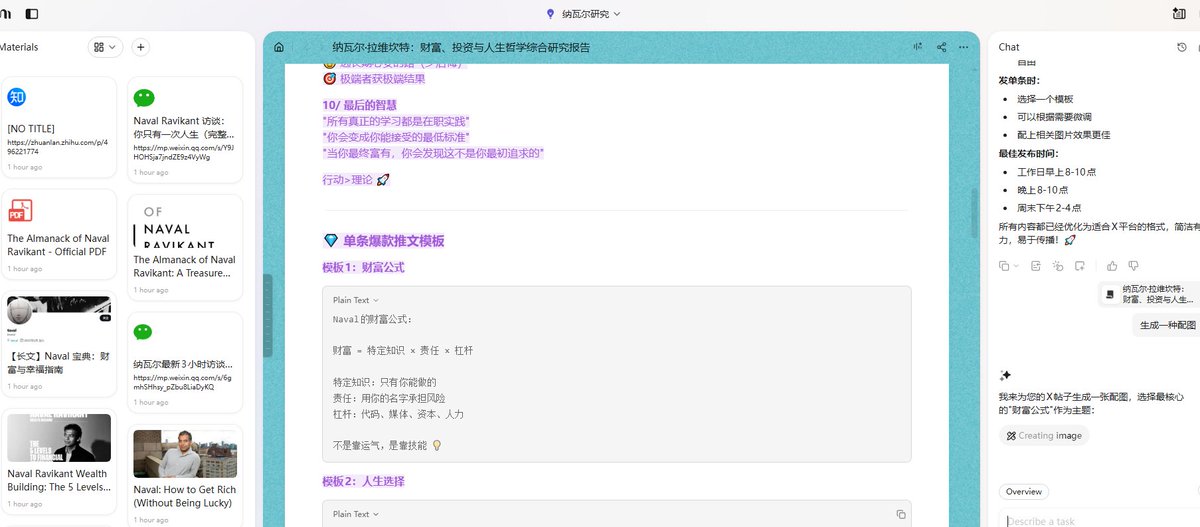This screenshot has width=1200, height=527.
Task: Click the 单条爆款推文模板 heading
Action: pyautogui.click(x=393, y=241)
